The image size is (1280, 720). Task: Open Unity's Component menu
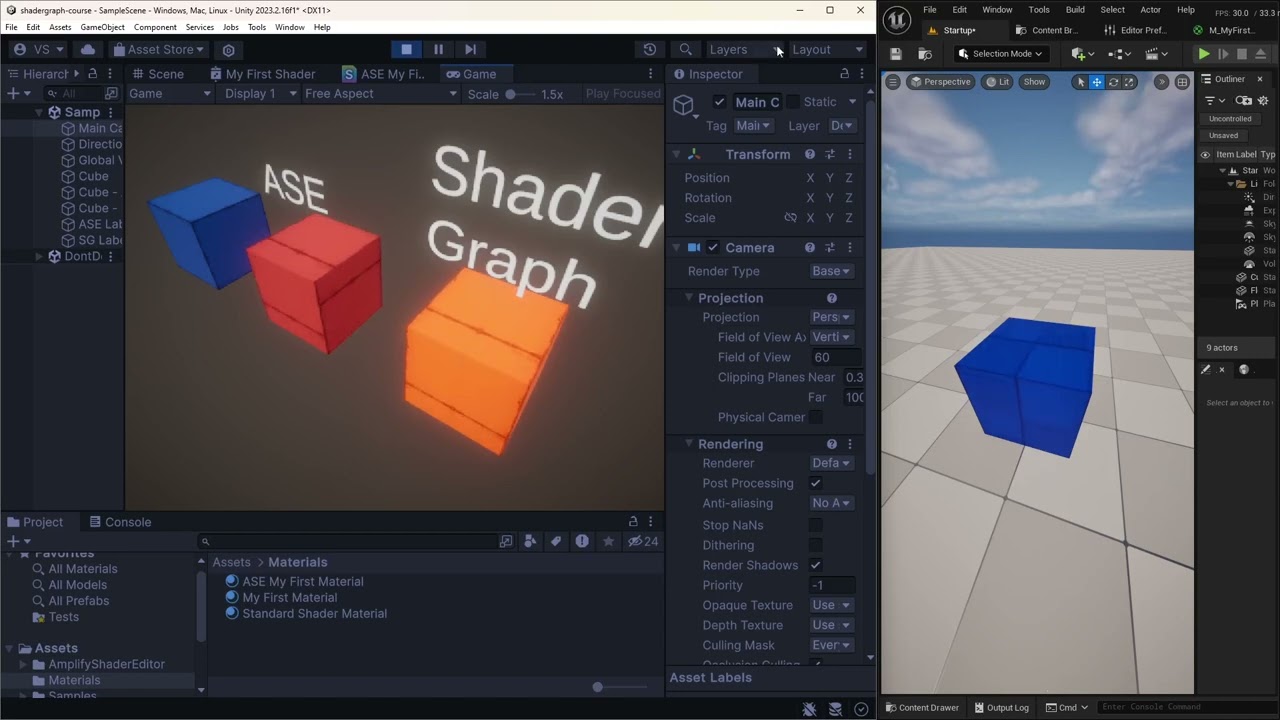pos(155,27)
